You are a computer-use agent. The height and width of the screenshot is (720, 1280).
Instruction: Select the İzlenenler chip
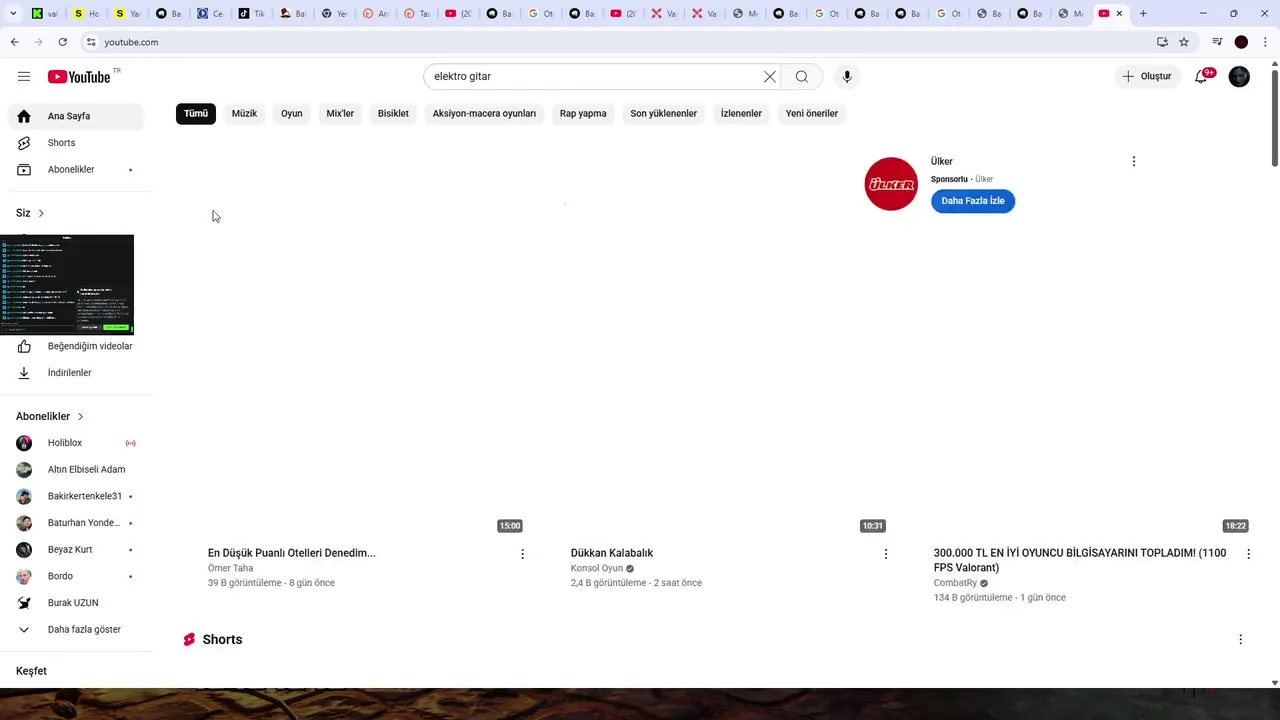[741, 114]
